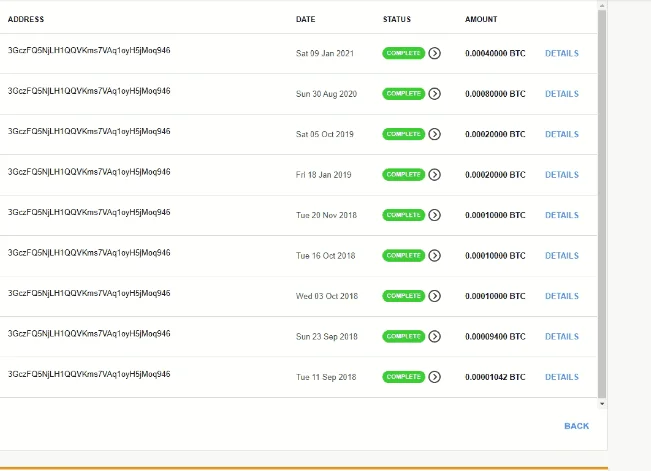View DETAILS for the Tue 16 Oct 2018 transaction

562,255
